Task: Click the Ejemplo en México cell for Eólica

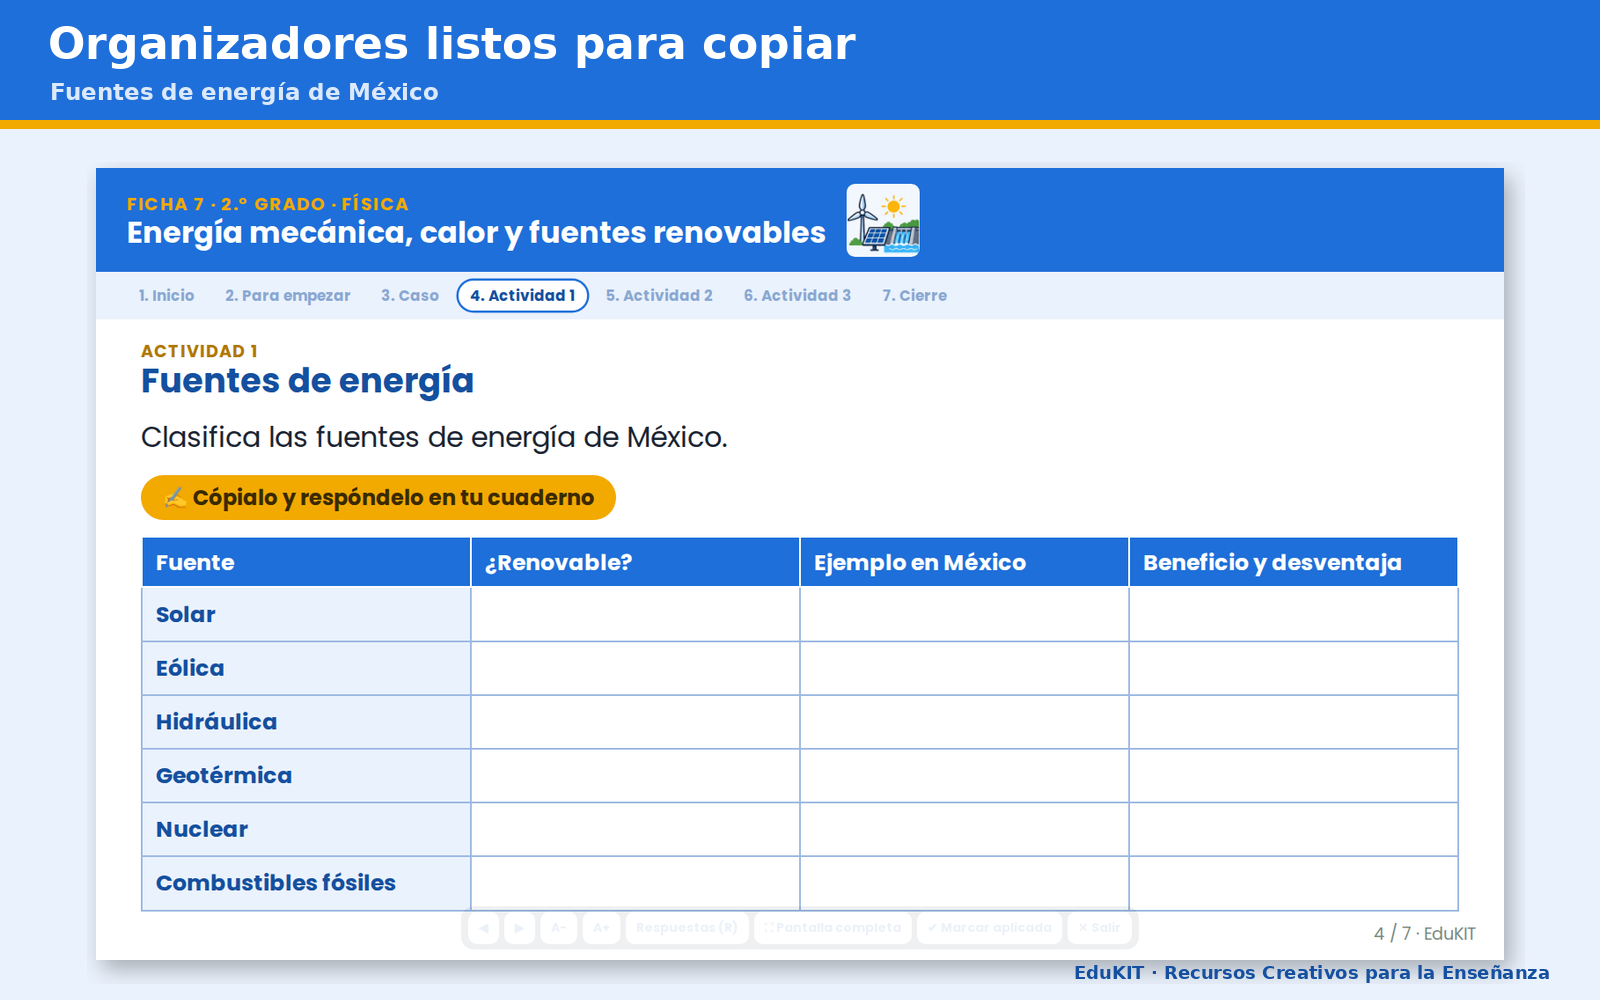Action: (964, 669)
